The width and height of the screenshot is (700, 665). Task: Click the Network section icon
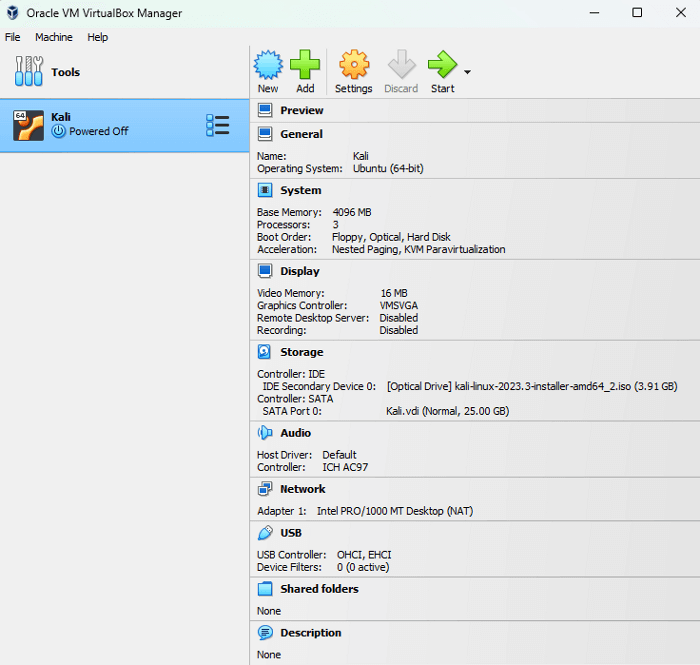click(x=265, y=489)
